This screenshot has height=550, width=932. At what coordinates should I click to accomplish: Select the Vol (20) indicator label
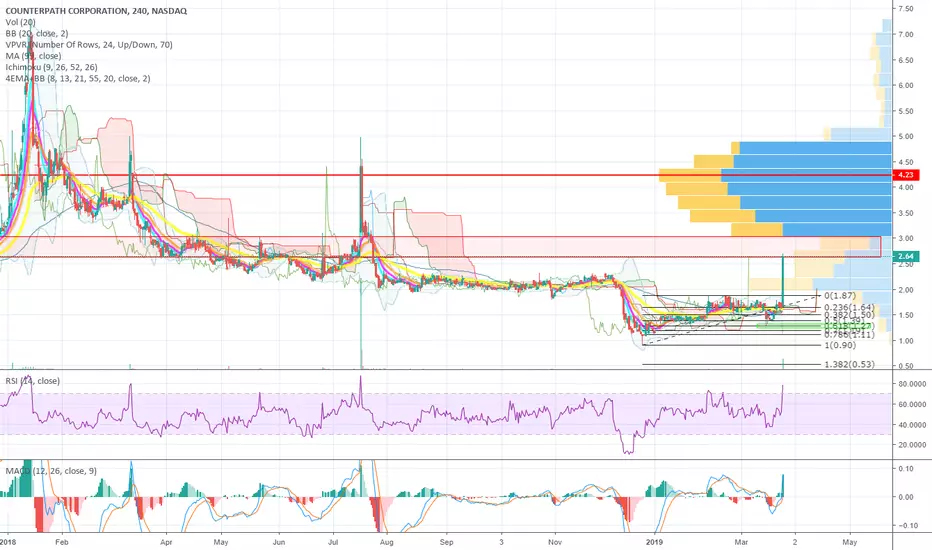point(20,22)
